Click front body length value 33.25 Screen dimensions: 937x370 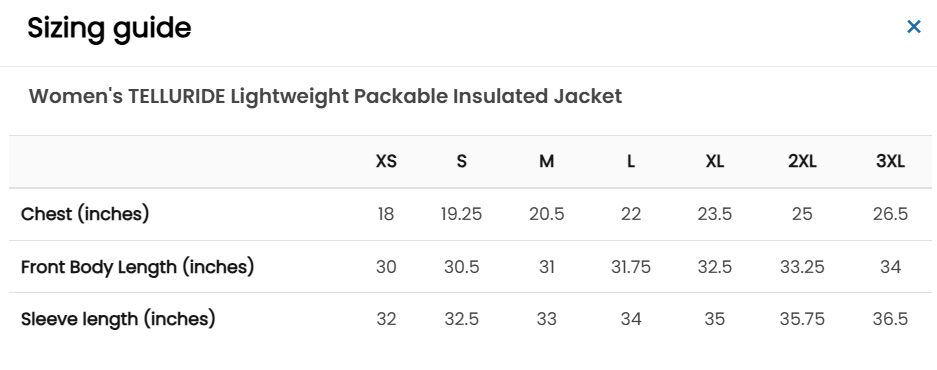[x=802, y=267]
